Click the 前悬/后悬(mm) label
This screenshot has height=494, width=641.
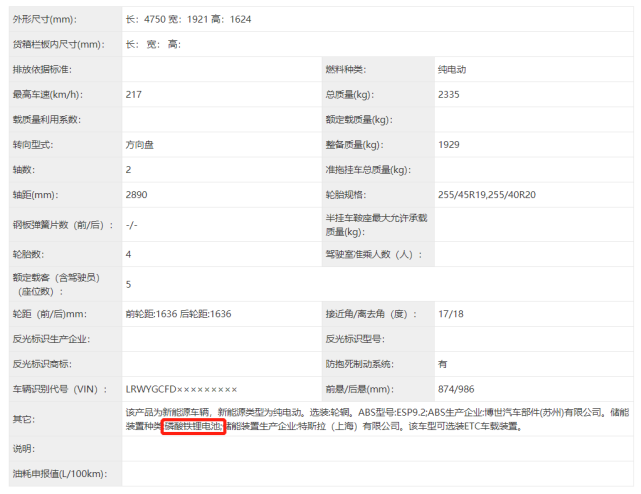359,389
